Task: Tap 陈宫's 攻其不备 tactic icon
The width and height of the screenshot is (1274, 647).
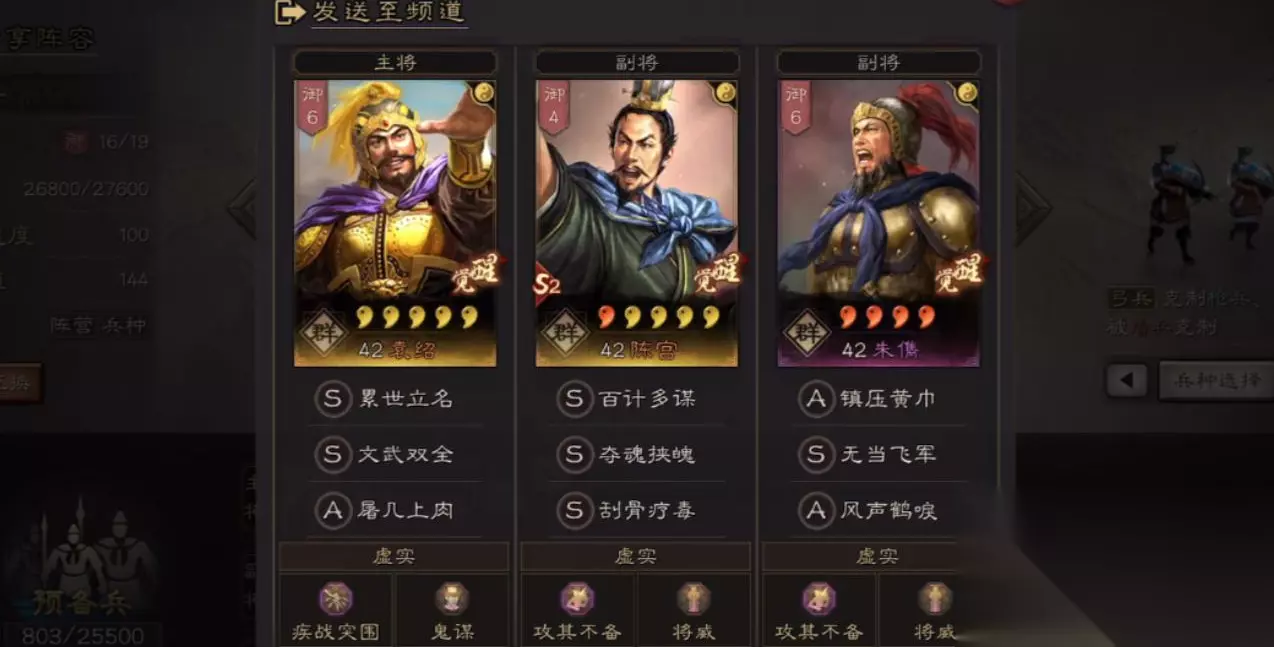Action: (x=577, y=598)
